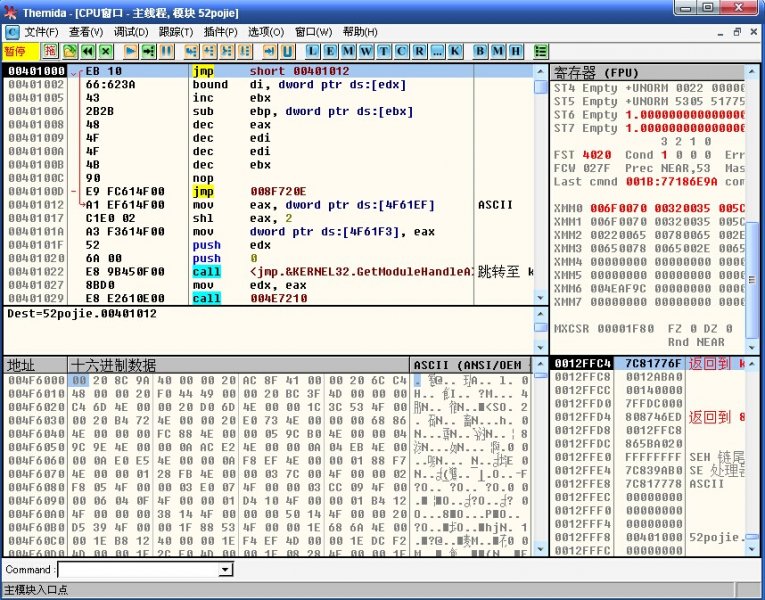Select the nop instruction at 0040100C

268,178
